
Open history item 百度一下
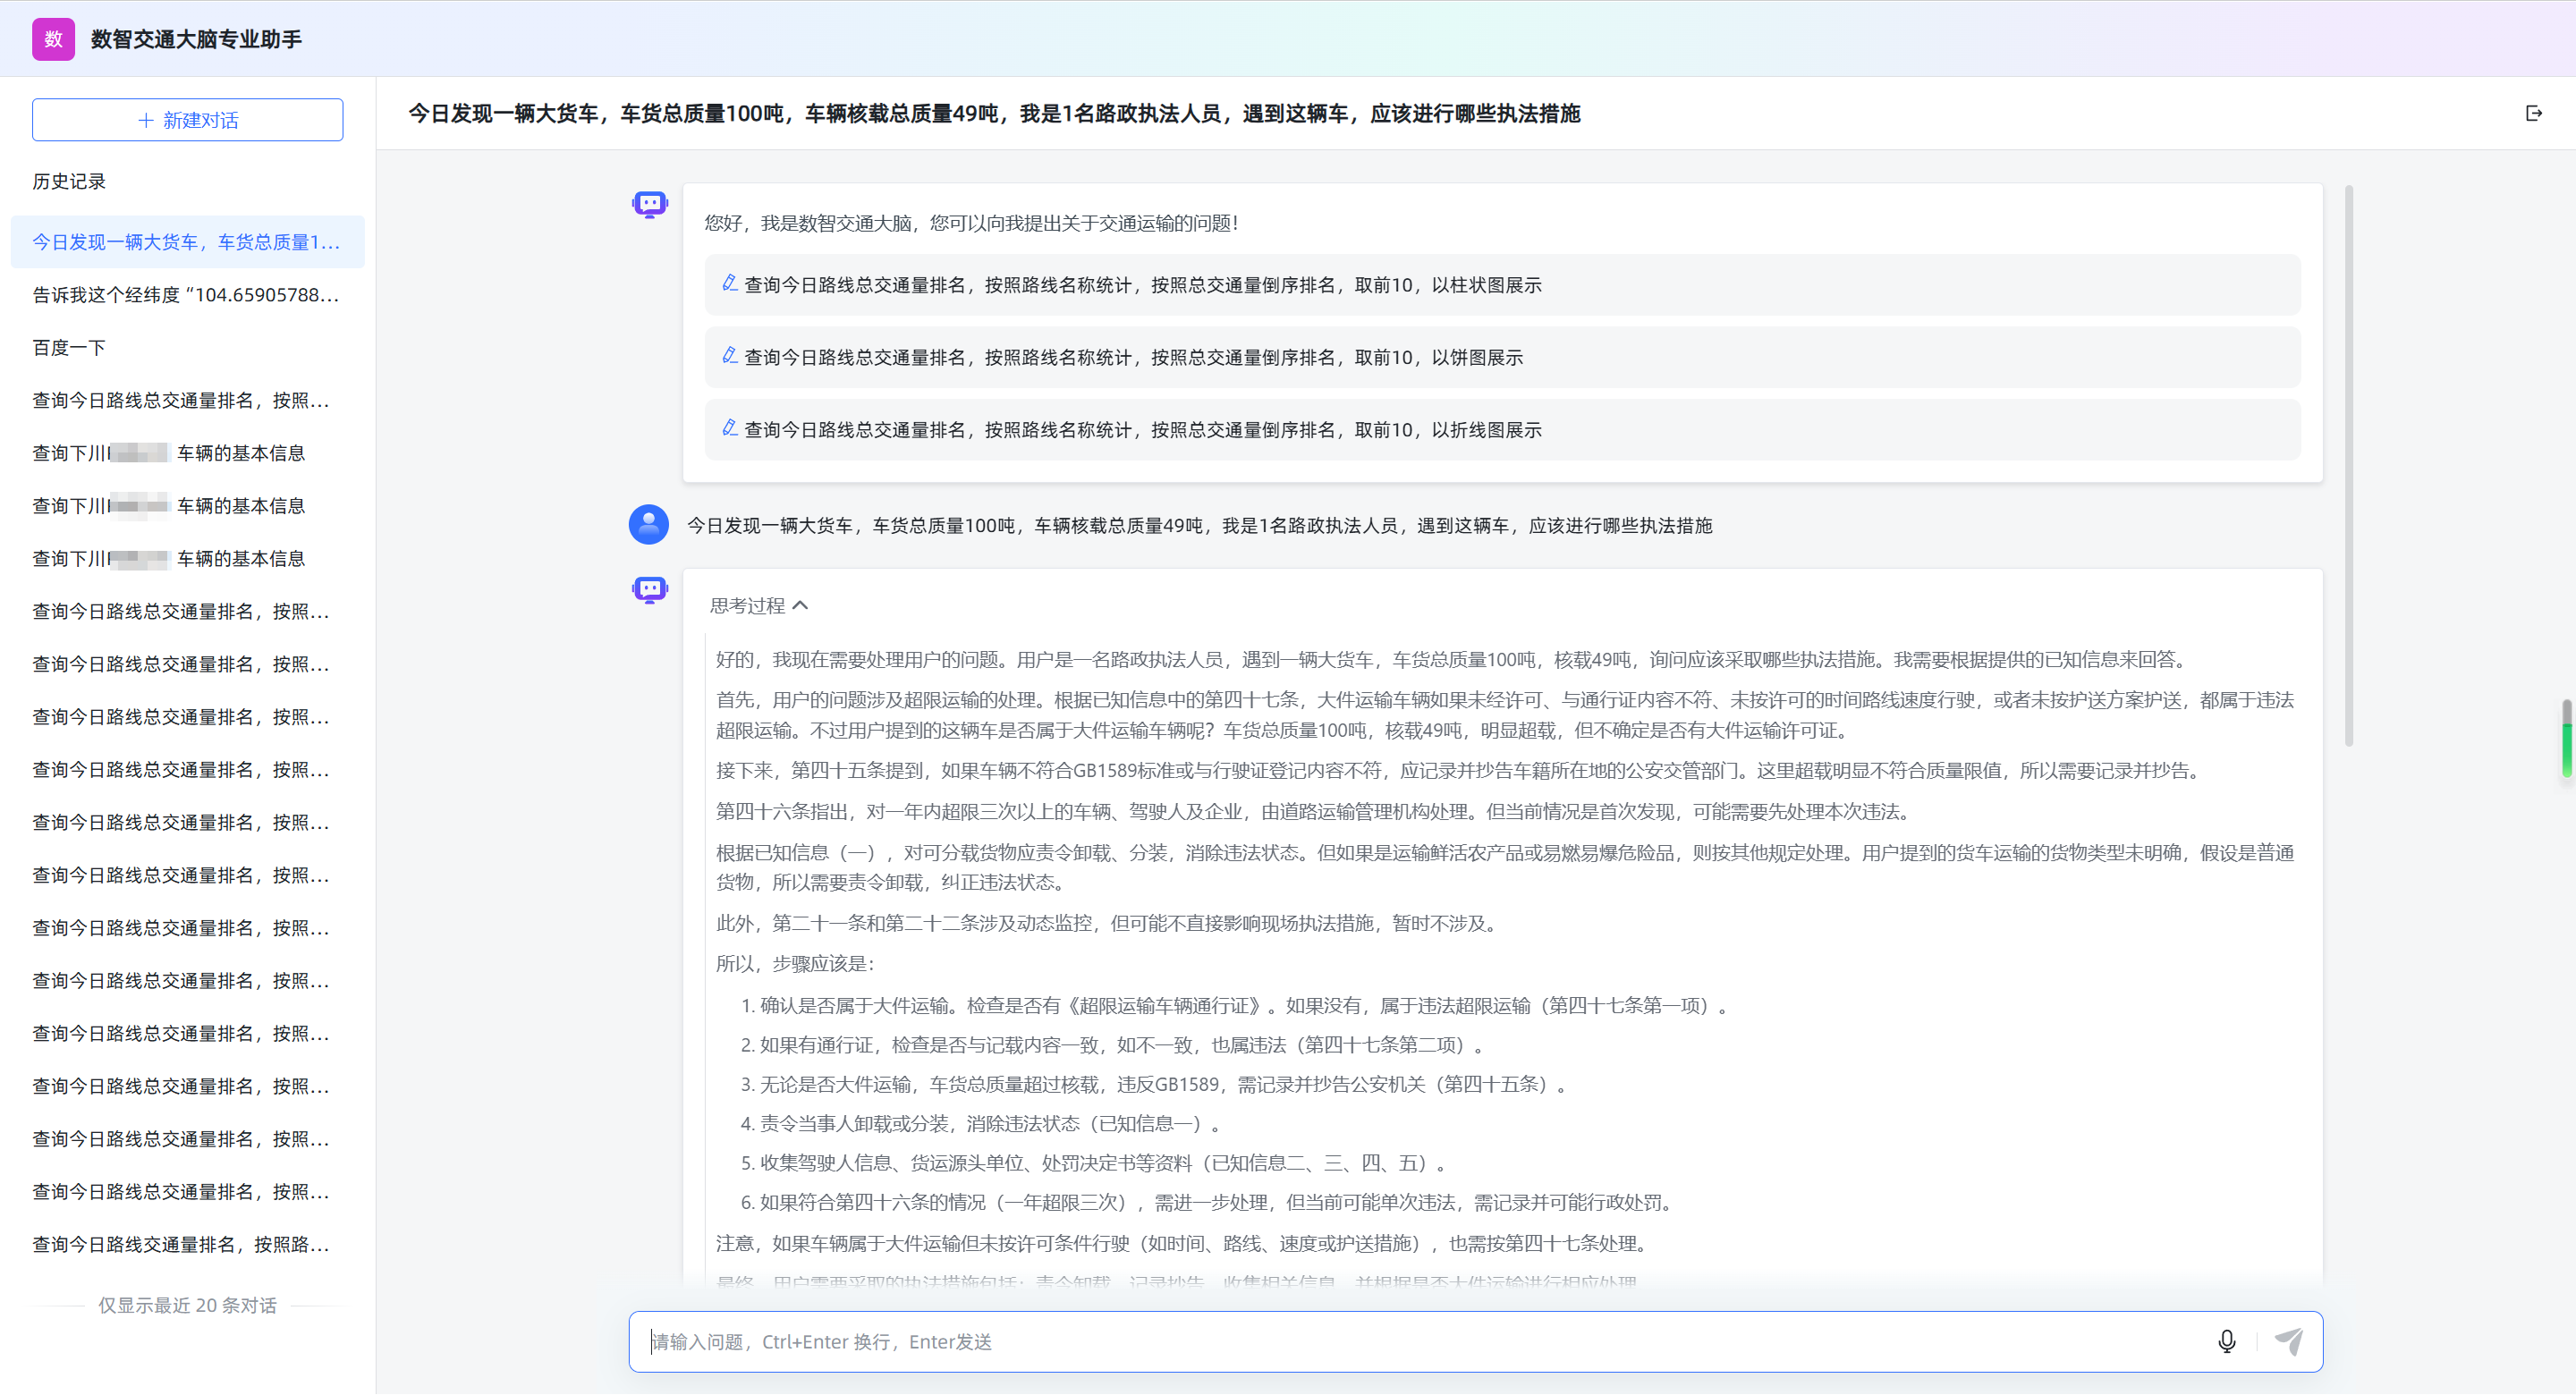coord(69,347)
